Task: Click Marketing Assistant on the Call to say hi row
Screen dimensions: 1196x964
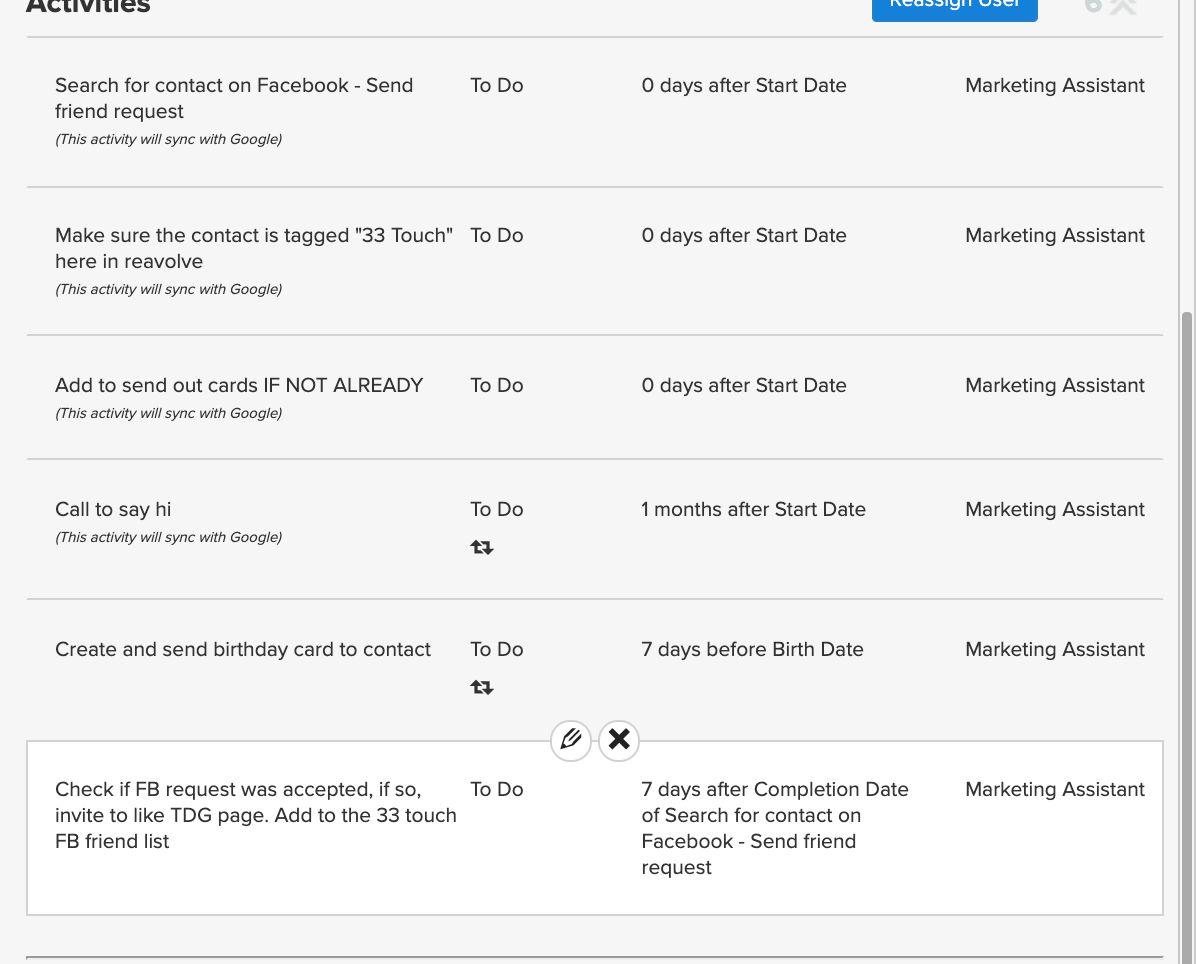Action: tap(1054, 510)
